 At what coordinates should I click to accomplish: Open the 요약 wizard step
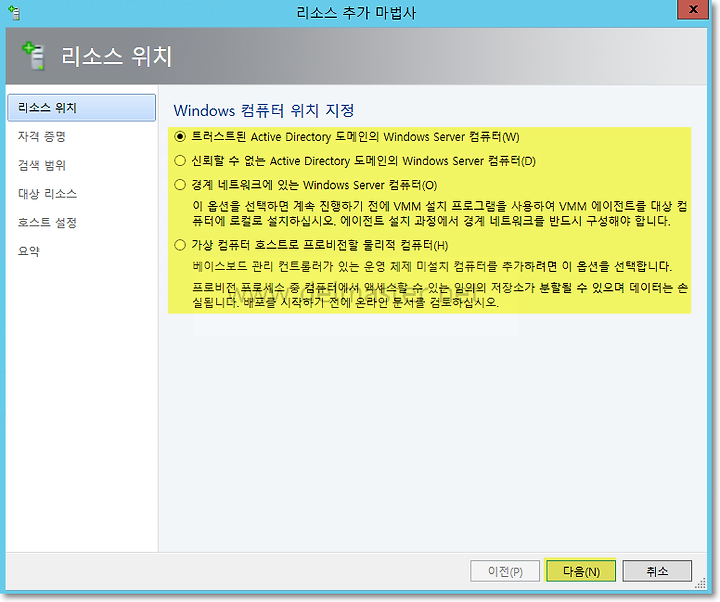coord(29,251)
